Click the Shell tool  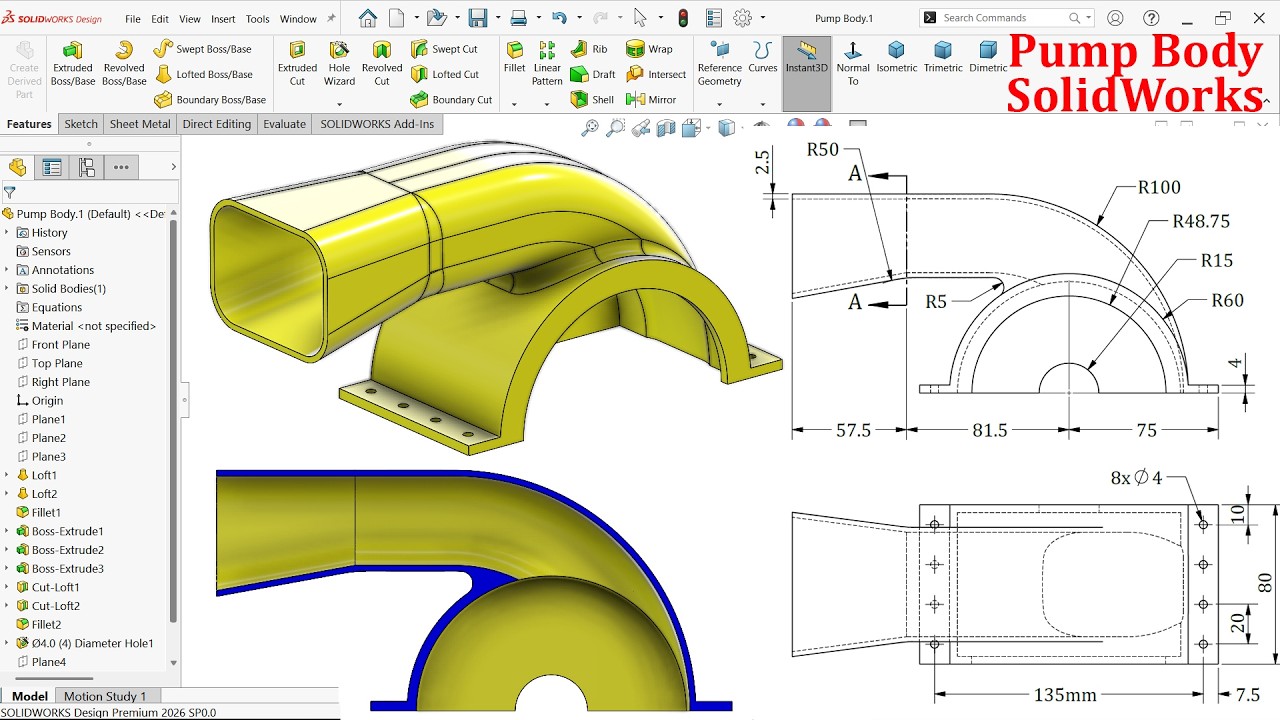coord(592,100)
